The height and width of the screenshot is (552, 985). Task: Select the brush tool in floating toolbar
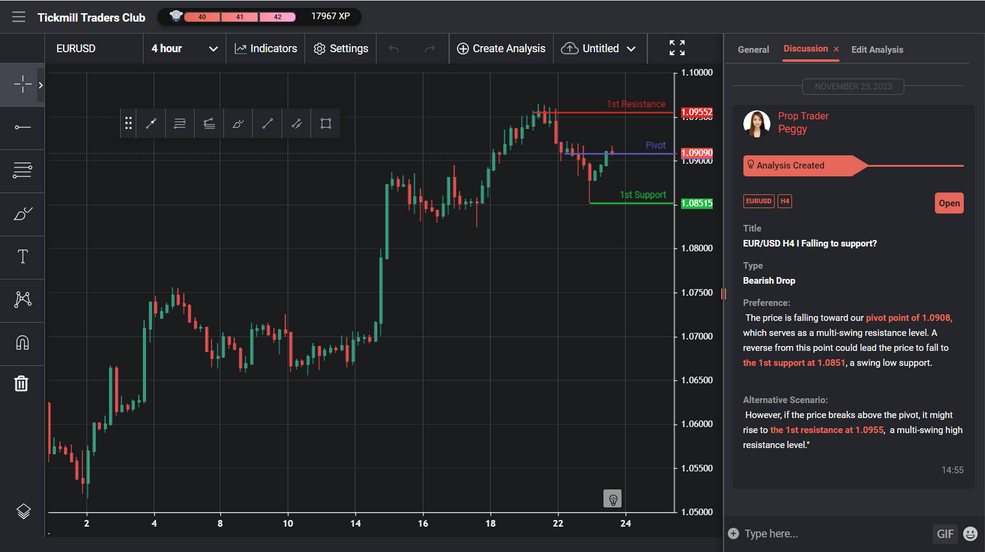coord(238,123)
